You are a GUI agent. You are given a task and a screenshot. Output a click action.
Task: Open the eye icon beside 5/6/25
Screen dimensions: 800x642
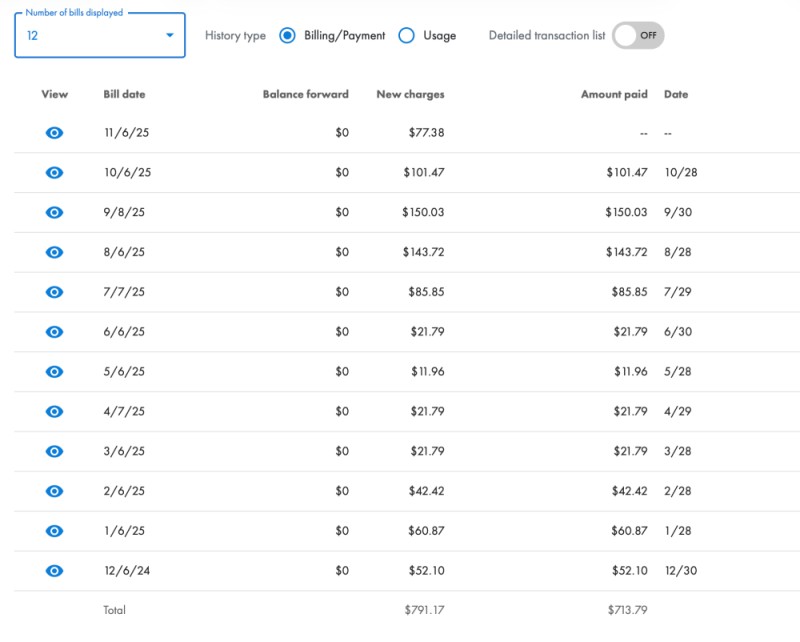53,371
